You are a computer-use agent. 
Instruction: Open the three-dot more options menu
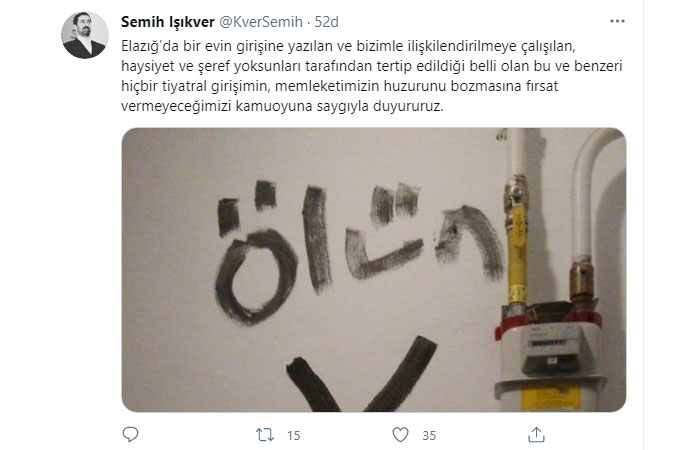coord(617,21)
